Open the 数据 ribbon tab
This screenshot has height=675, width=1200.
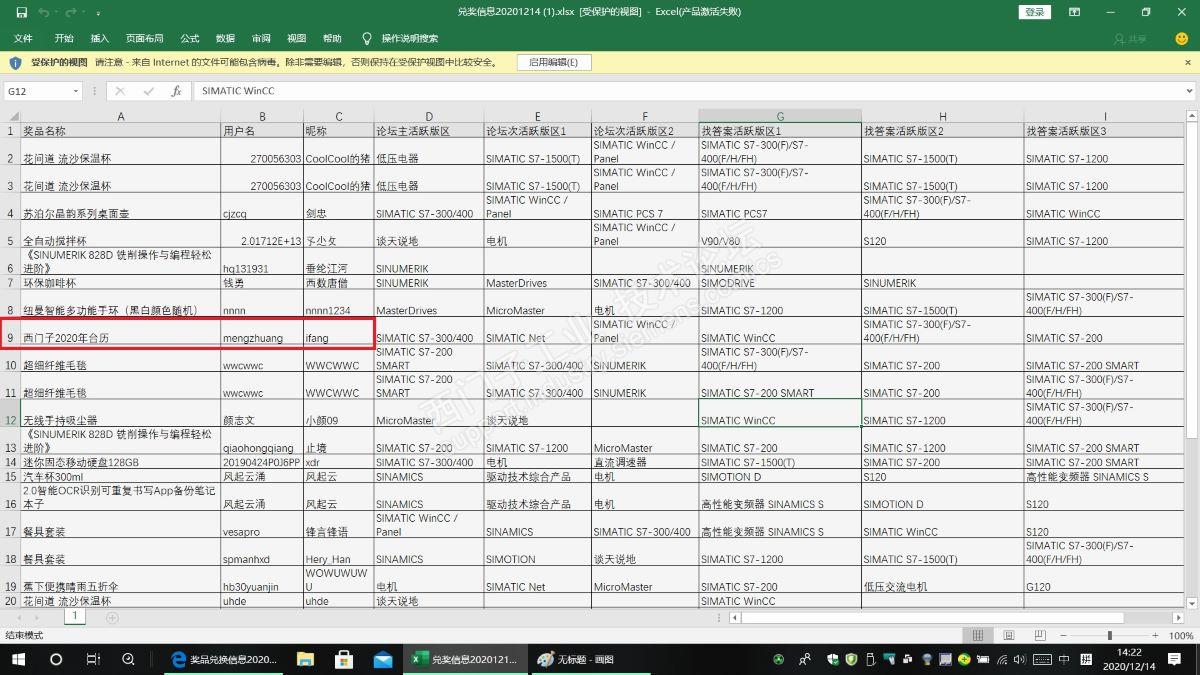tap(225, 38)
